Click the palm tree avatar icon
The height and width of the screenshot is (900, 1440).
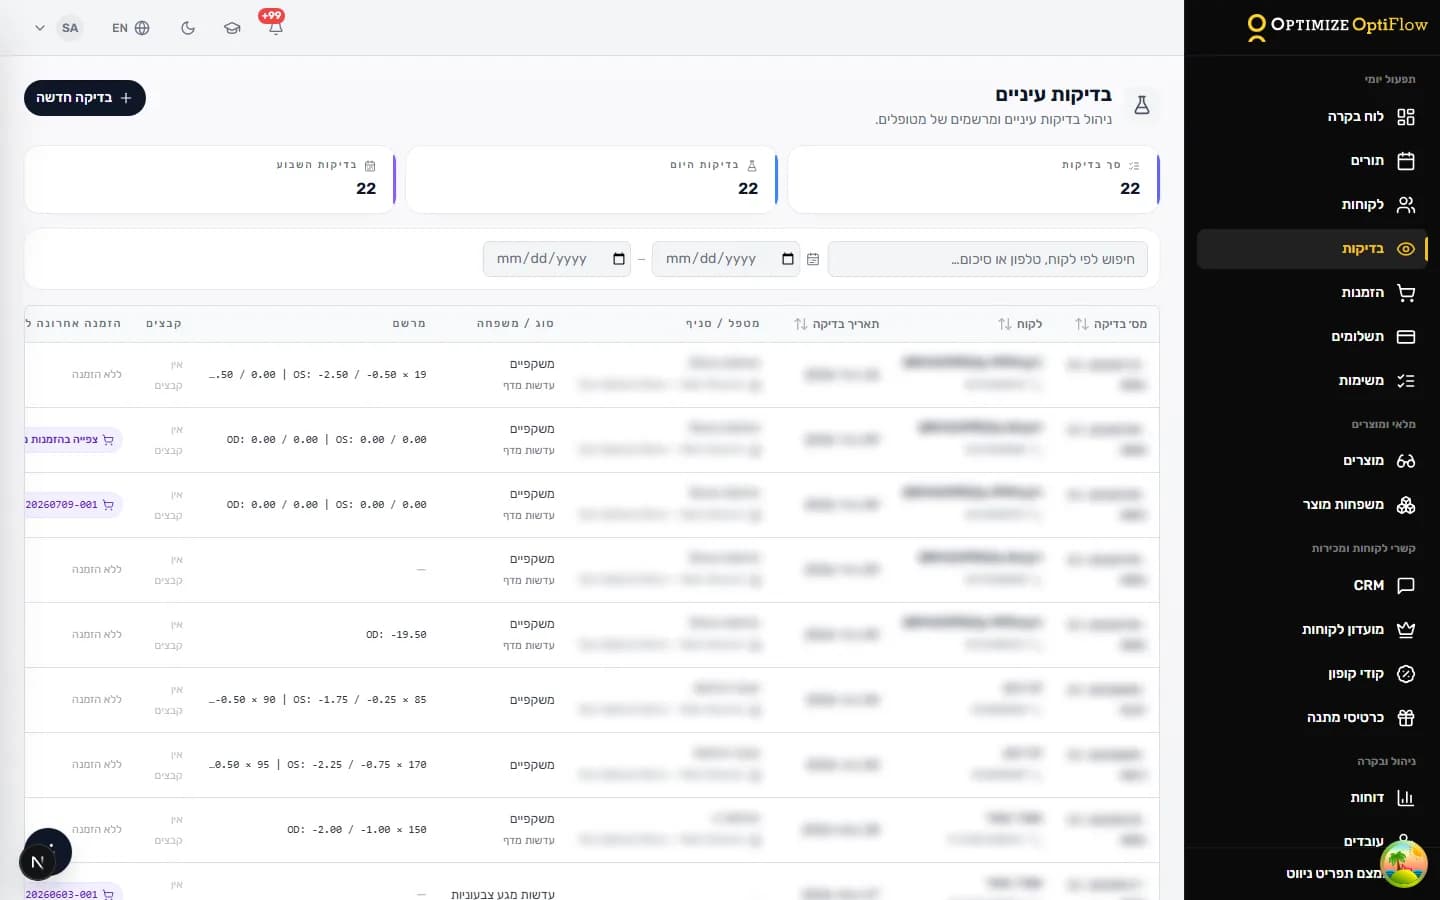[x=1403, y=864]
